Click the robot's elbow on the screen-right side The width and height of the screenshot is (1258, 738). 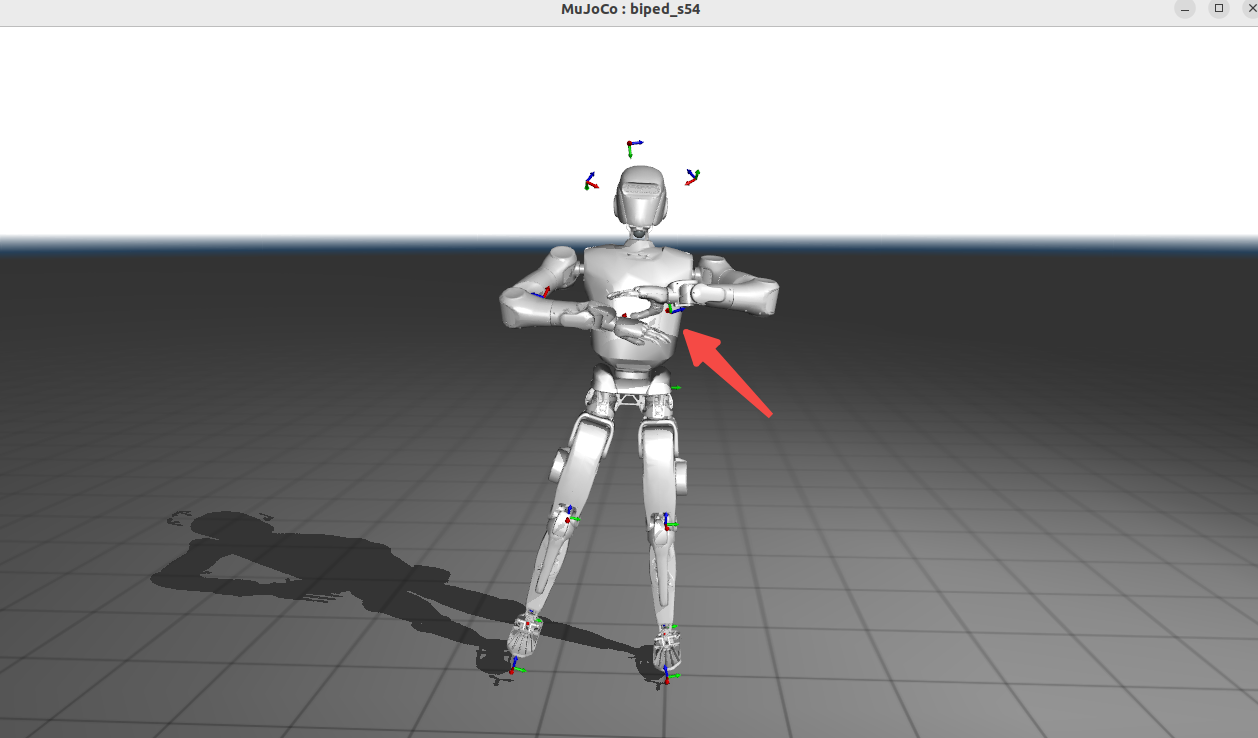(762, 297)
